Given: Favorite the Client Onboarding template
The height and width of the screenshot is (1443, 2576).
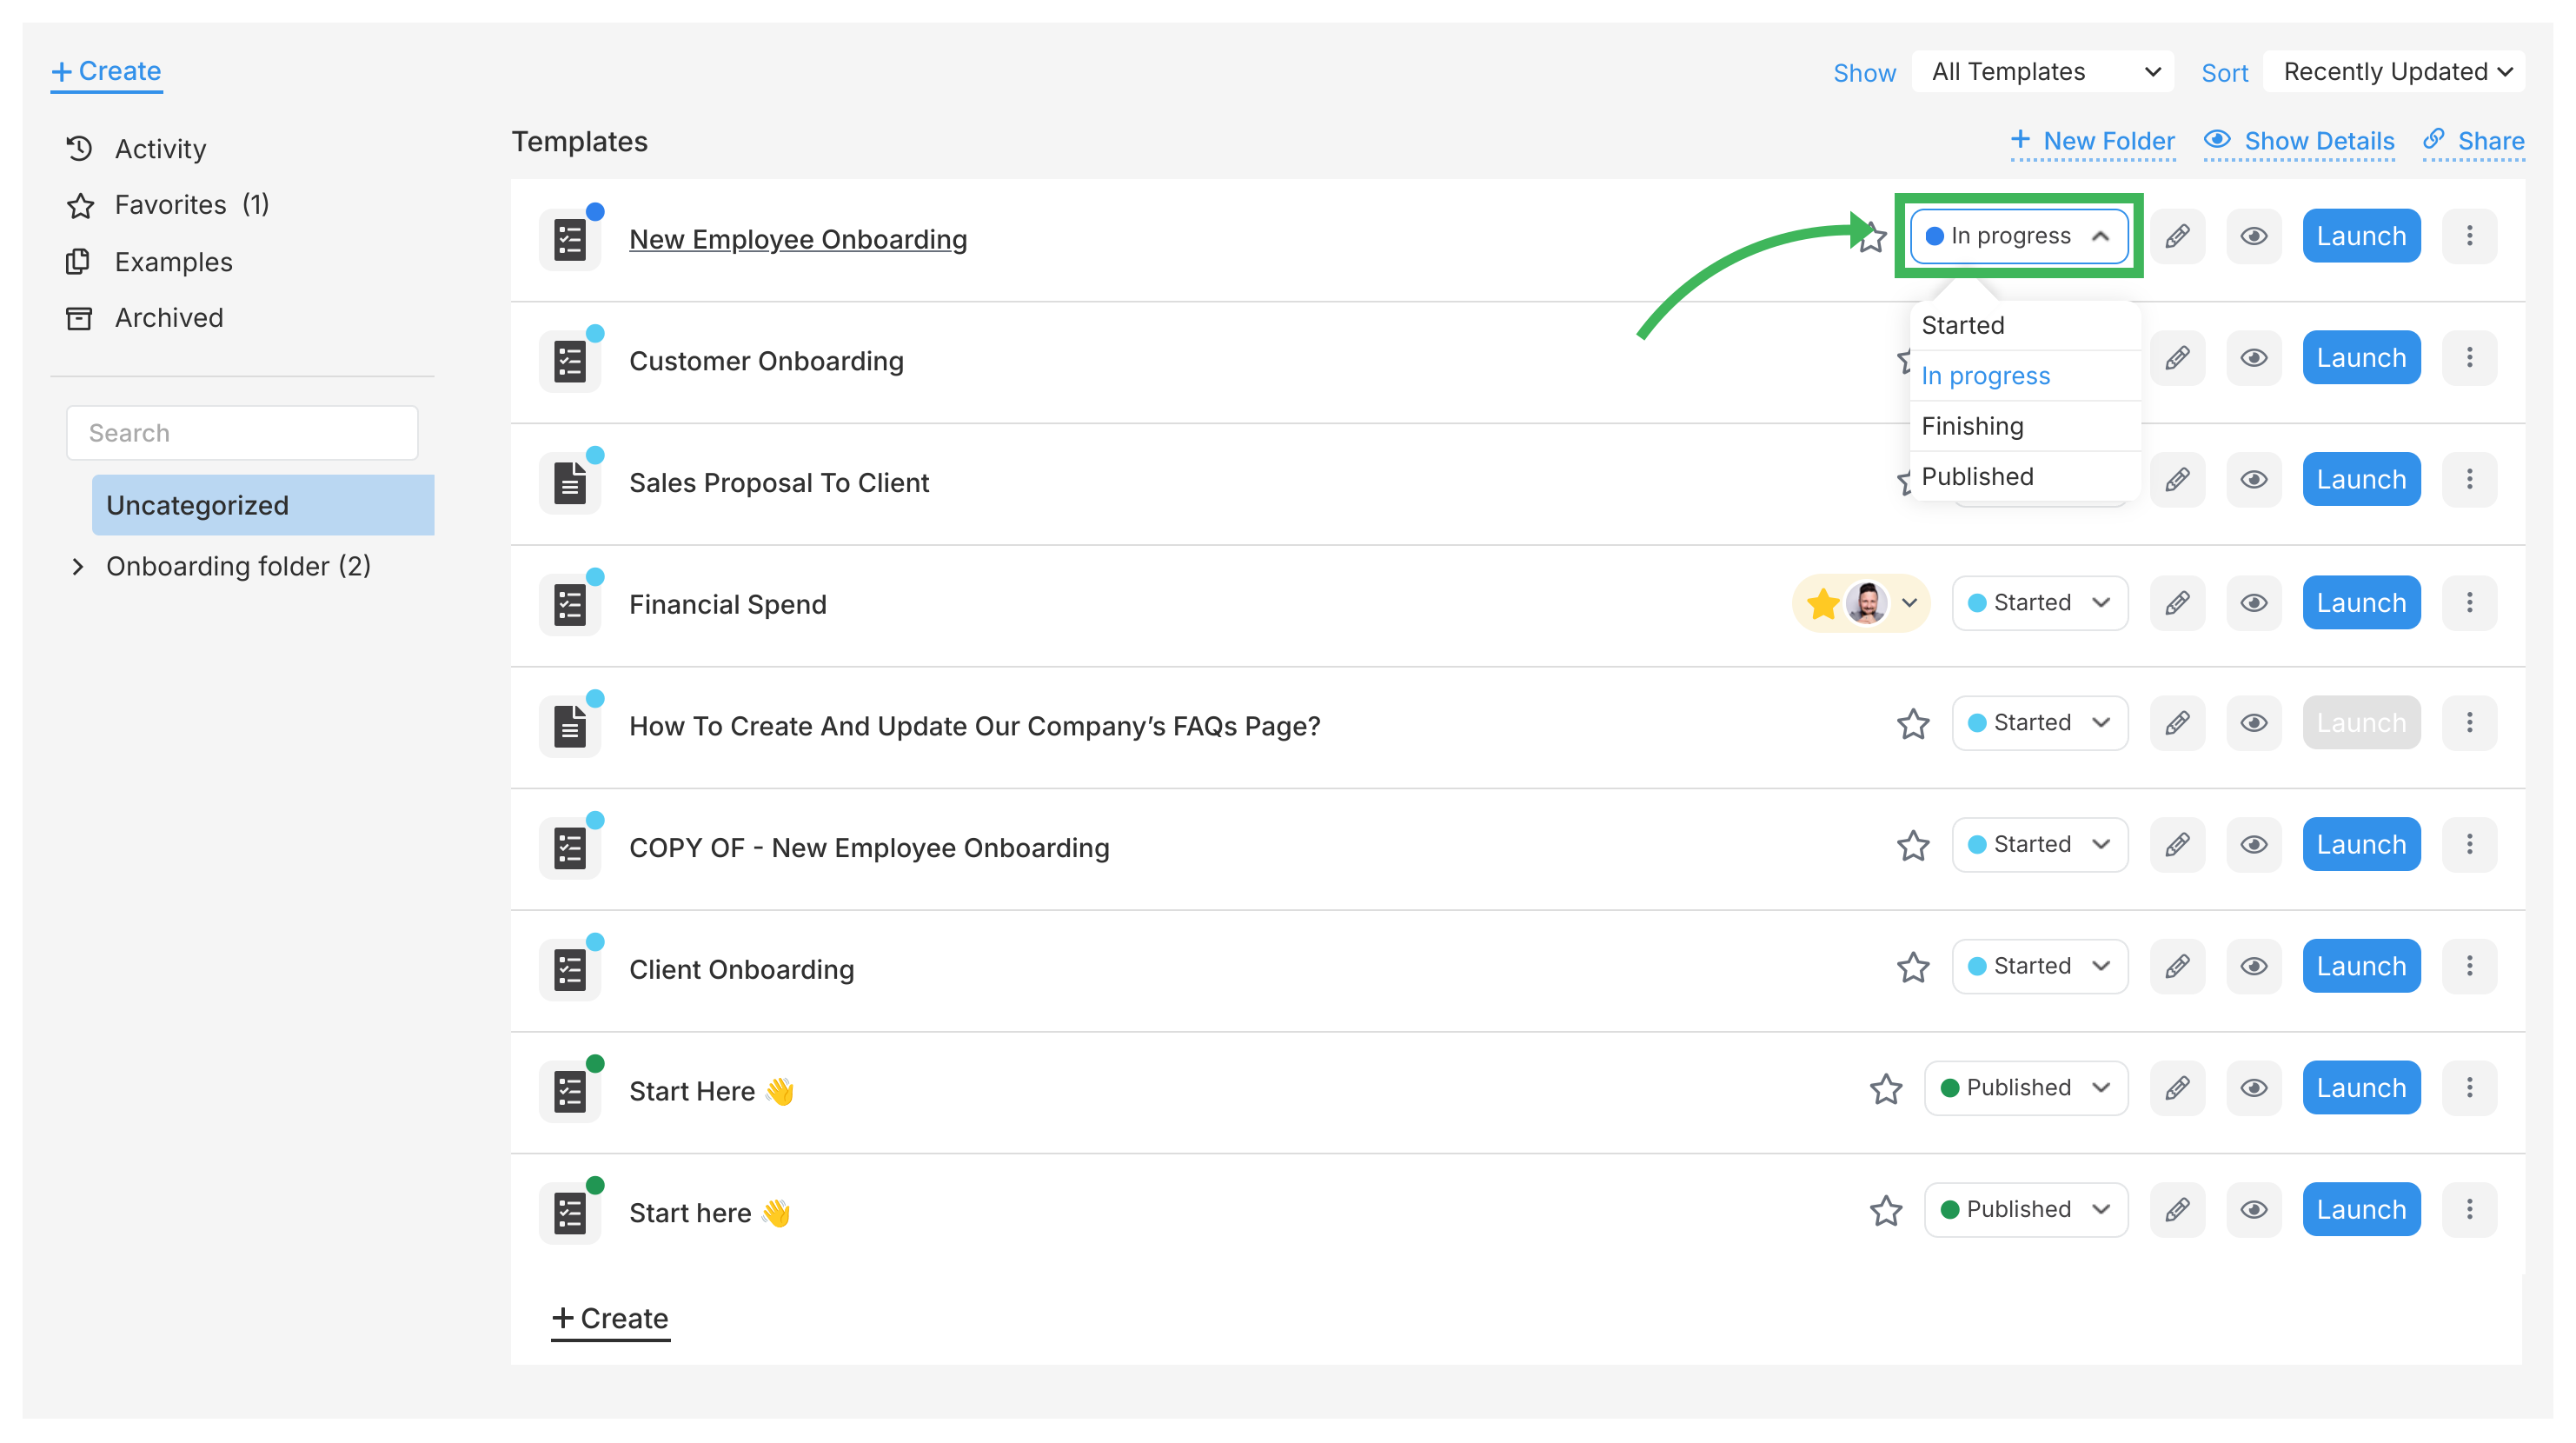Looking at the screenshot, I should 1912,966.
